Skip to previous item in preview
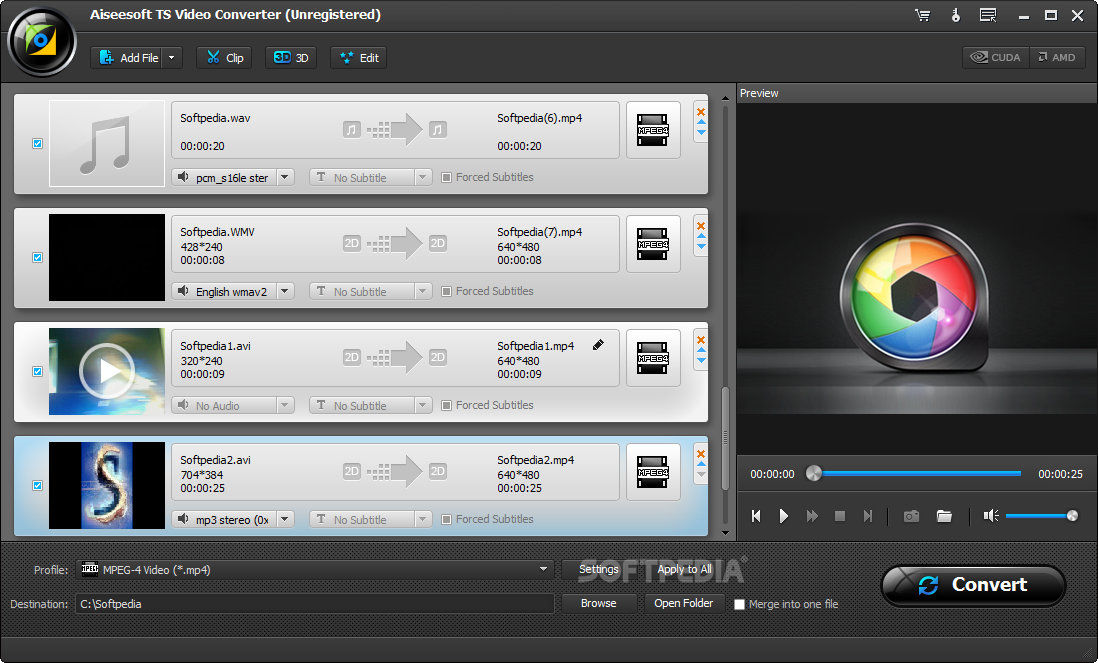 pos(756,516)
